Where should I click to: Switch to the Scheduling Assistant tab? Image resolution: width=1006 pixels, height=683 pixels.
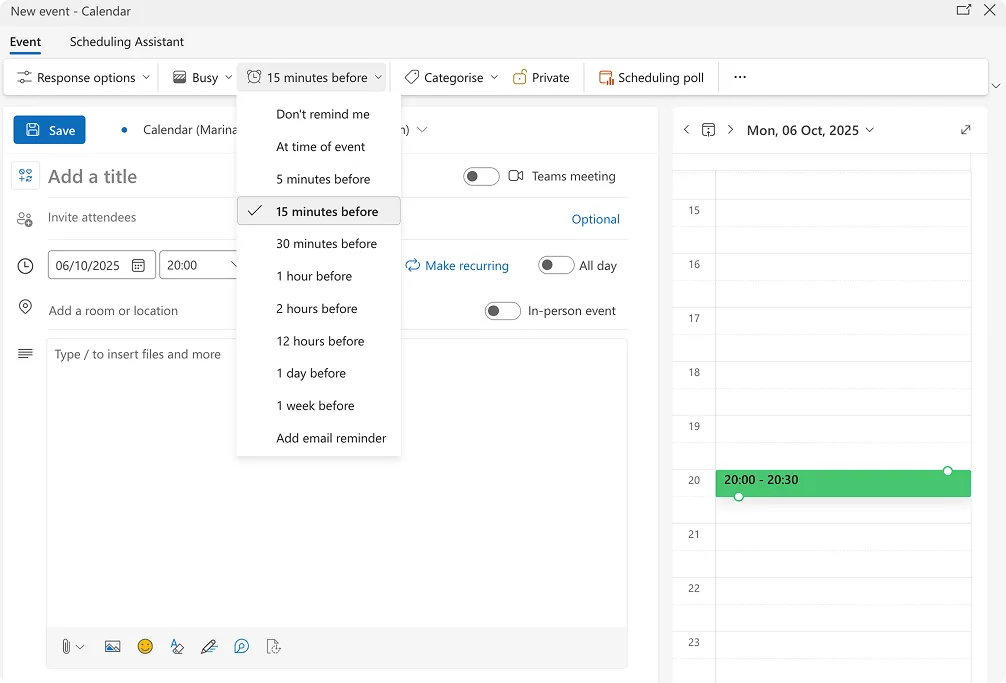pos(126,42)
